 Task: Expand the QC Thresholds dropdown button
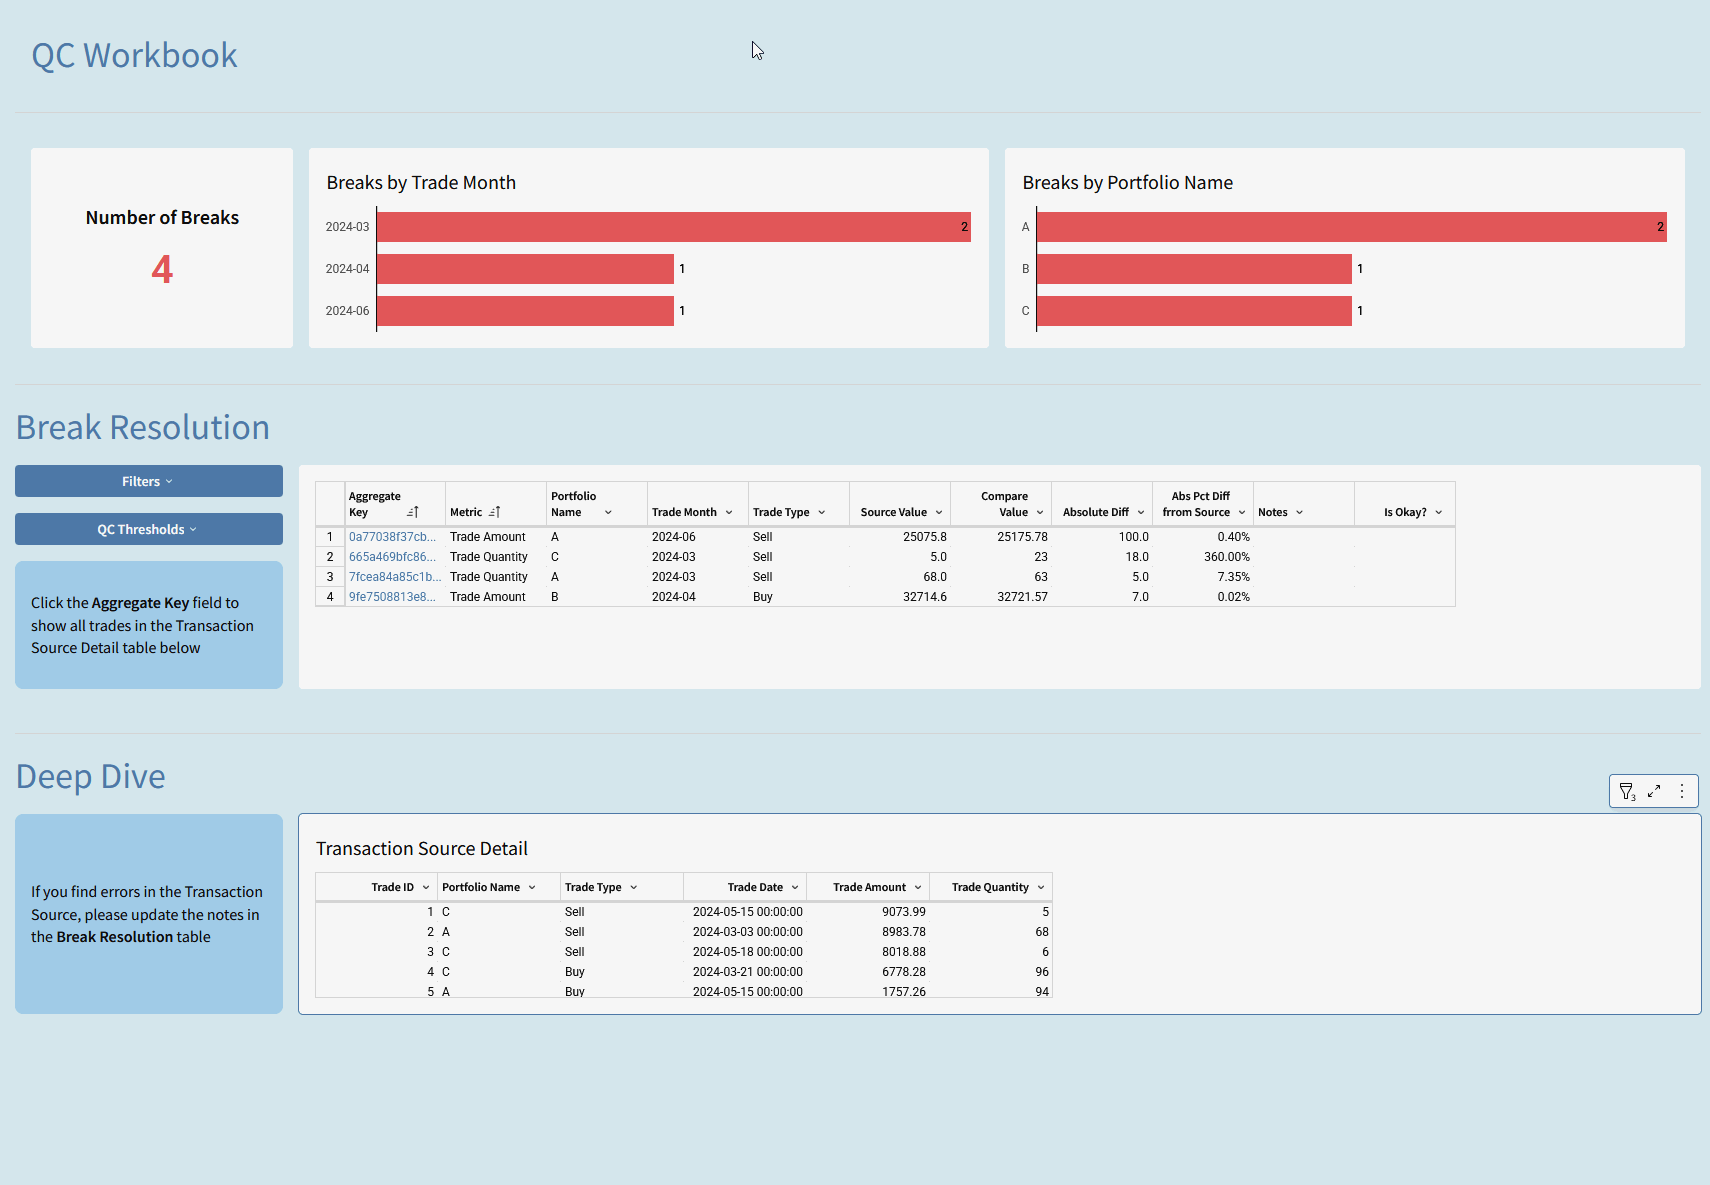coord(148,529)
